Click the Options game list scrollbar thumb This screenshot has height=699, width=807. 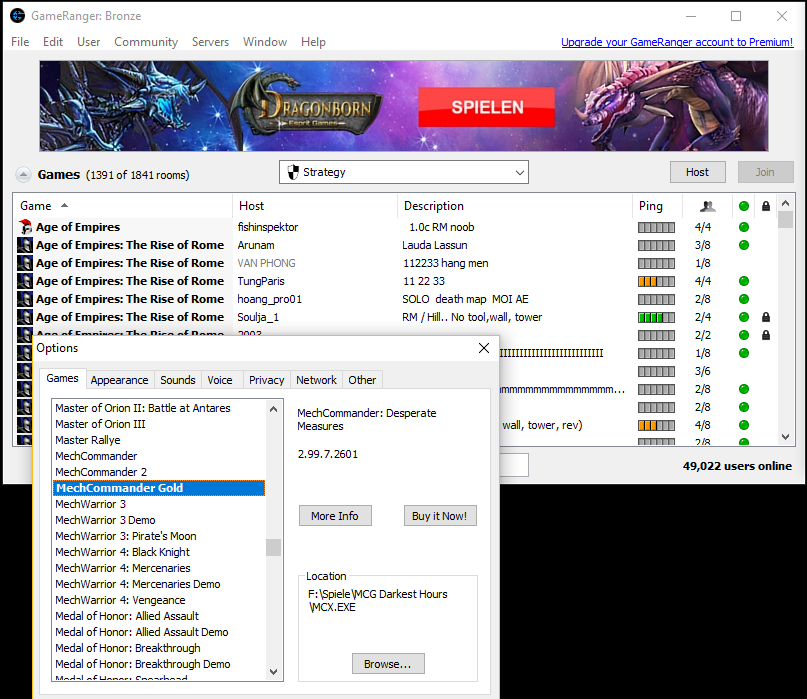pyautogui.click(x=274, y=548)
